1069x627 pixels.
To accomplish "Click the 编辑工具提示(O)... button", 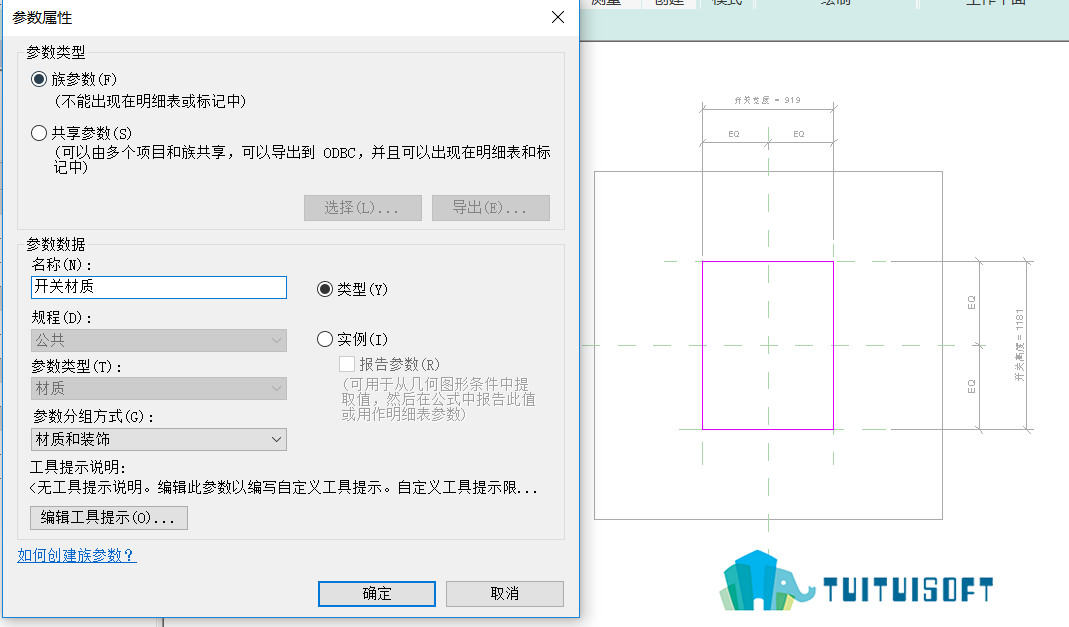I will tap(109, 517).
